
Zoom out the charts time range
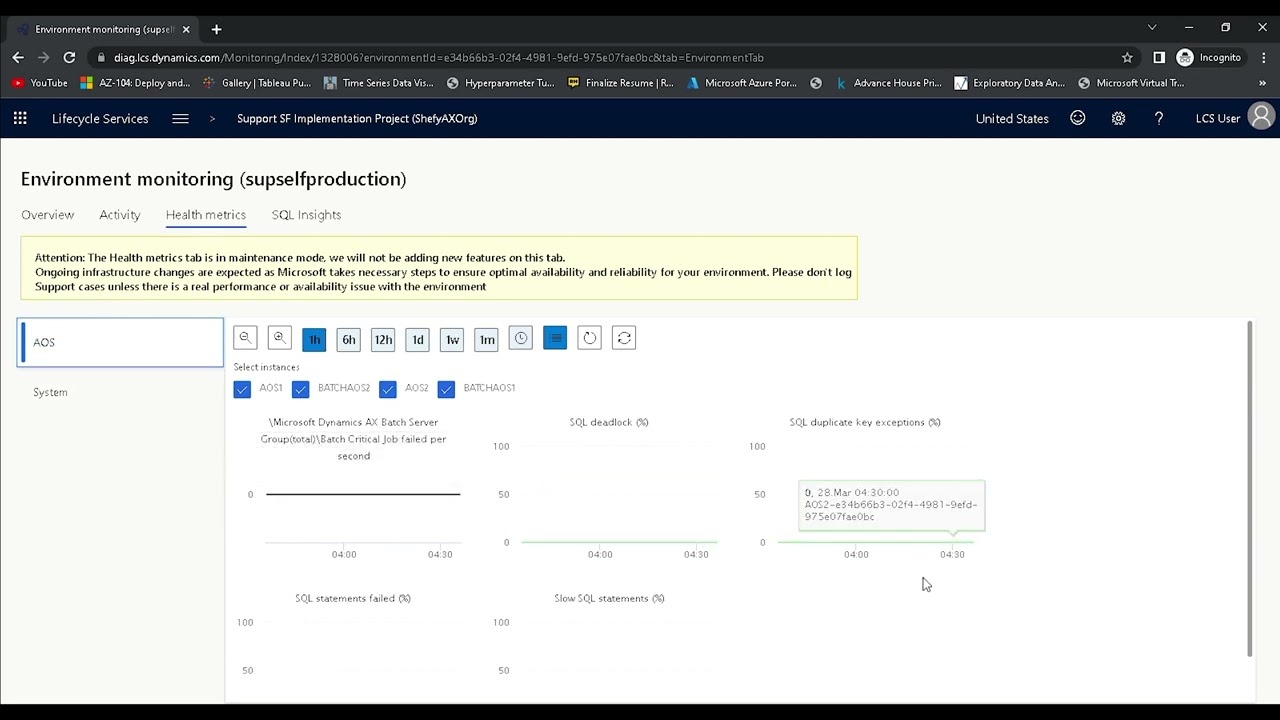pyautogui.click(x=245, y=338)
